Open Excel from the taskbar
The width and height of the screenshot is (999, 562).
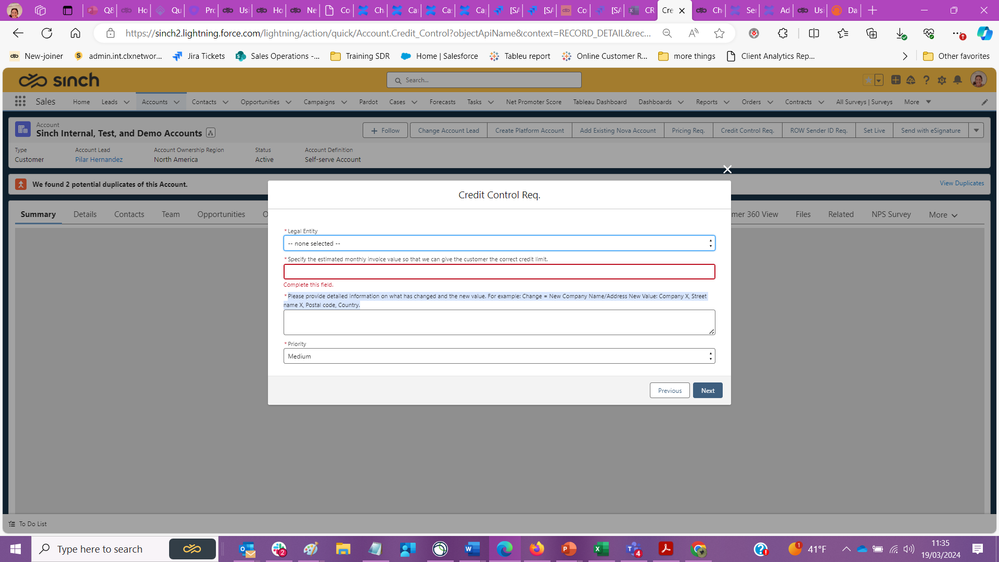[601, 549]
